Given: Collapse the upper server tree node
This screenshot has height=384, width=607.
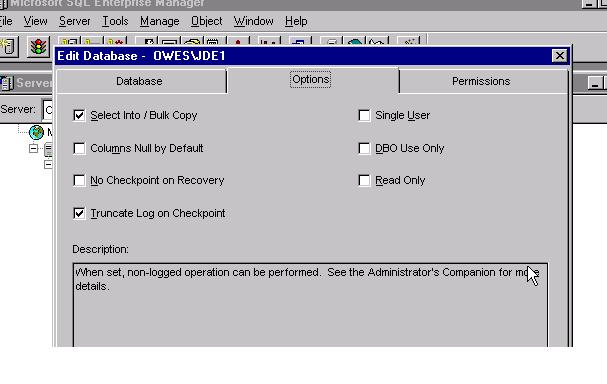Looking at the screenshot, I should pyautogui.click(x=34, y=148).
